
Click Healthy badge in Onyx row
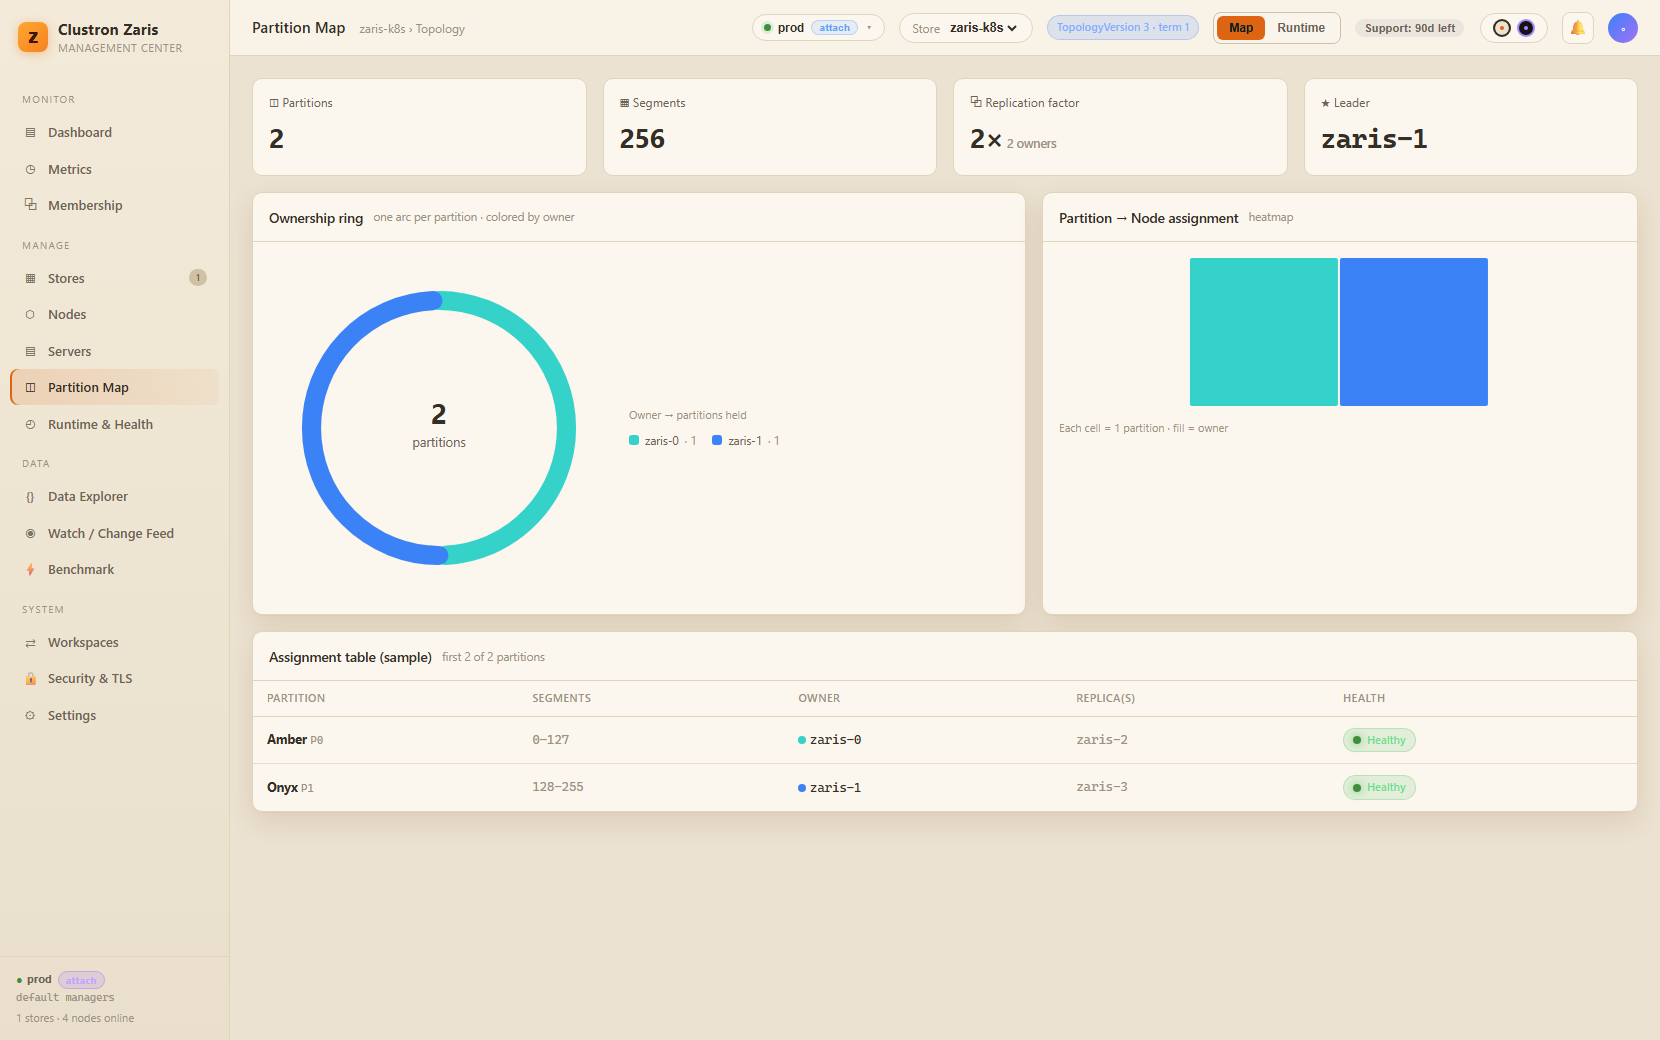[x=1379, y=787]
